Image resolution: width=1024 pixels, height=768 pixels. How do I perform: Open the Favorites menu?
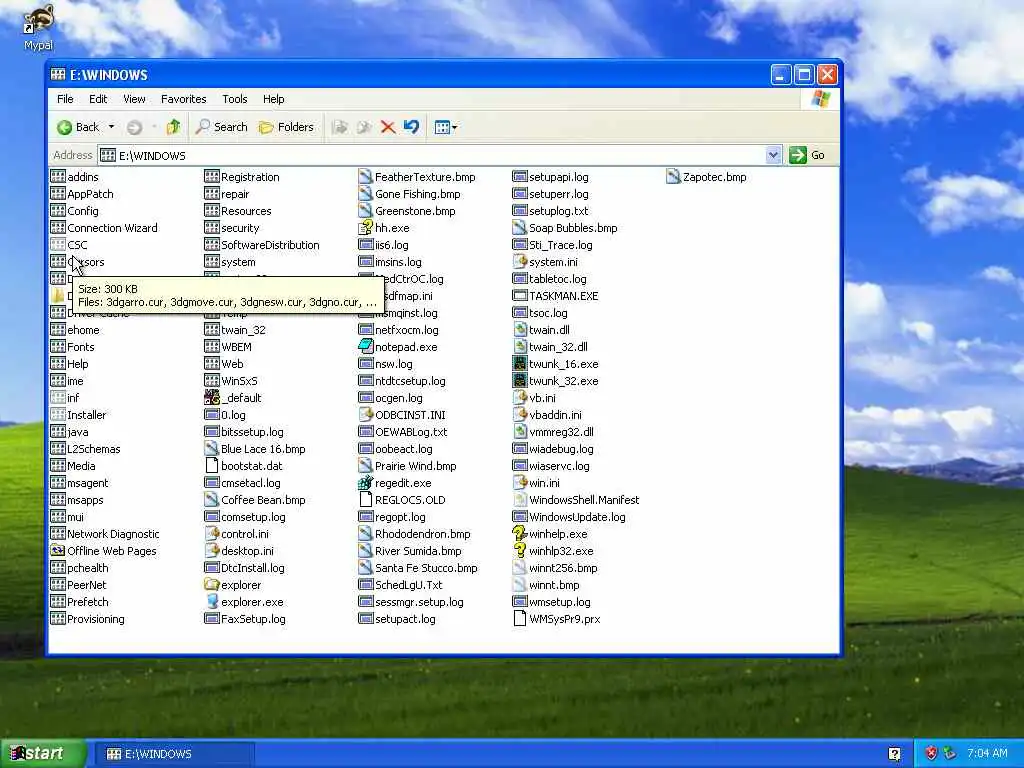coord(184,99)
